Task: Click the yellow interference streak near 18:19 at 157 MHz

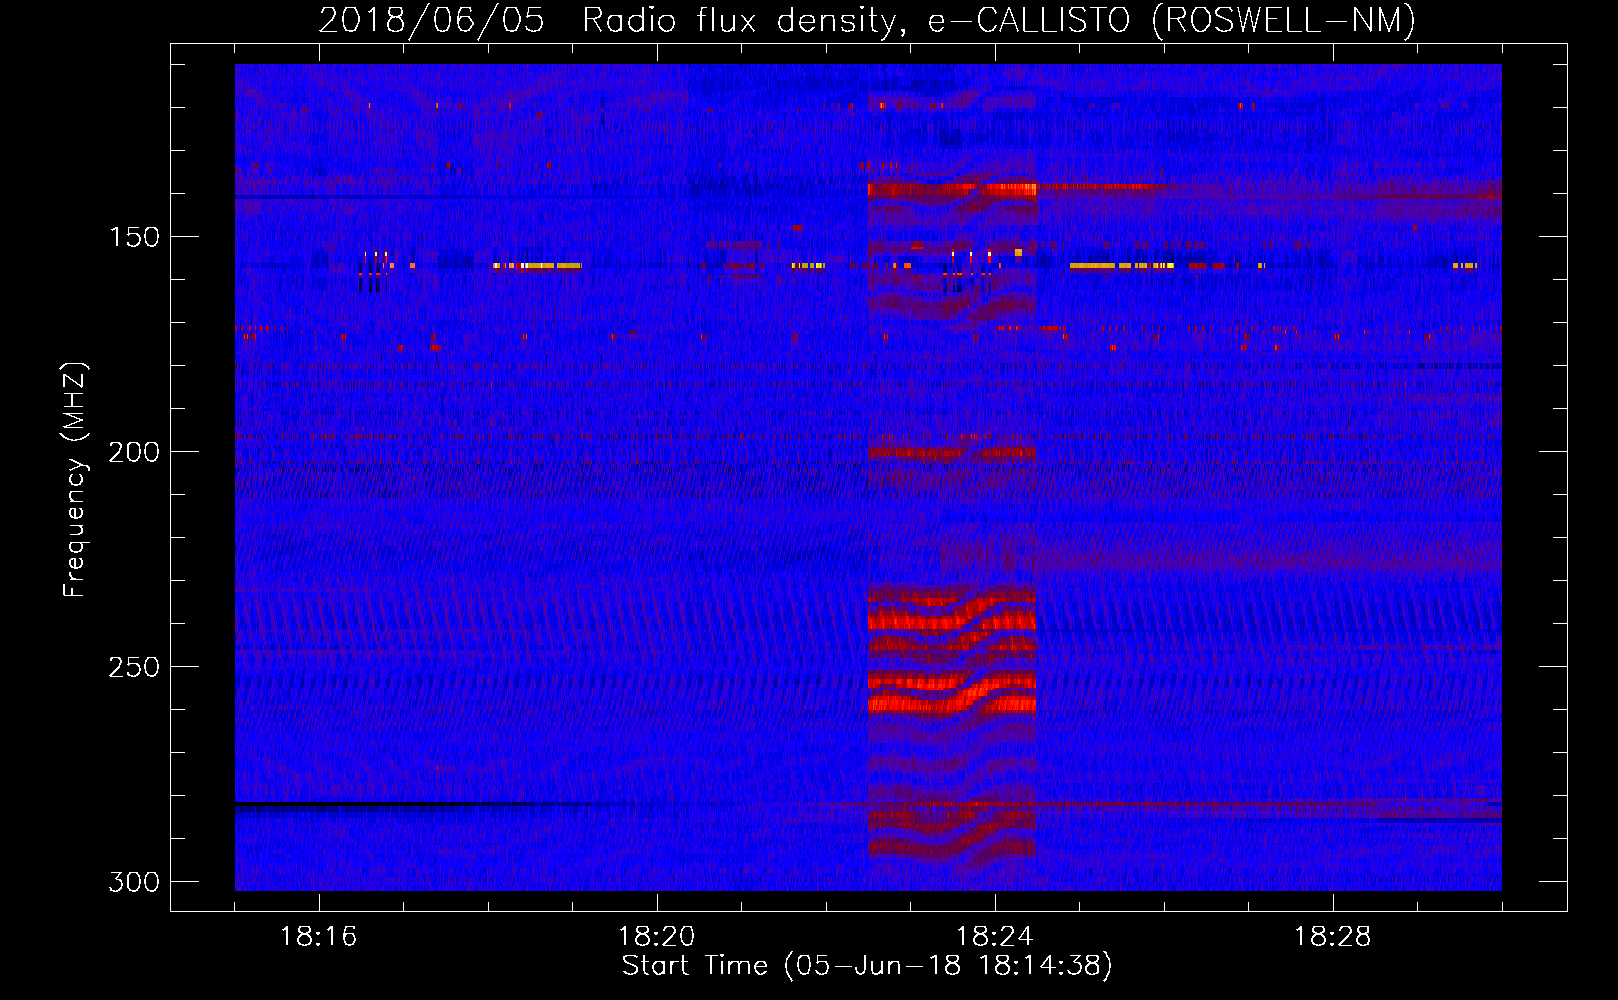Action: pyautogui.click(x=538, y=266)
